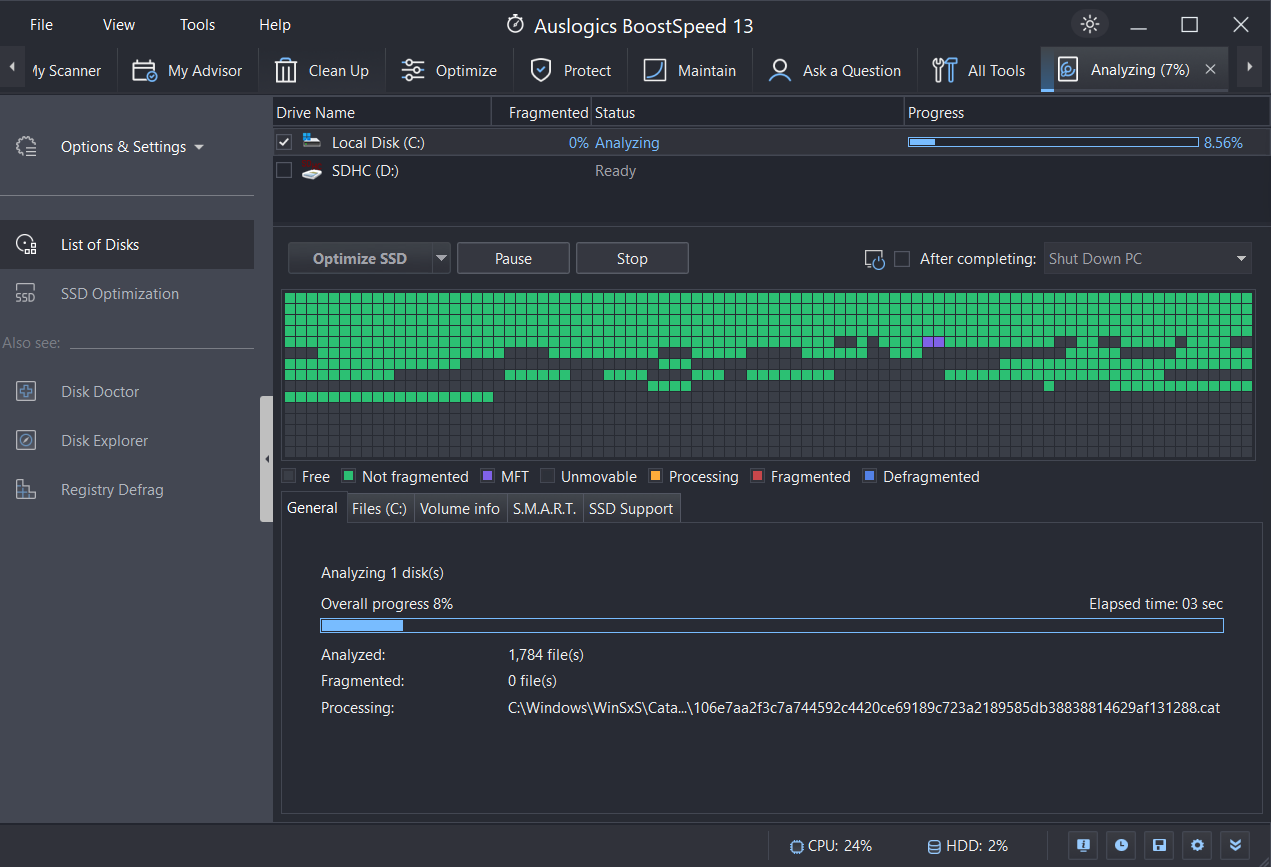The image size is (1271, 867).
Task: Click the clock scheduler icon in status bar
Action: pos(1121,845)
